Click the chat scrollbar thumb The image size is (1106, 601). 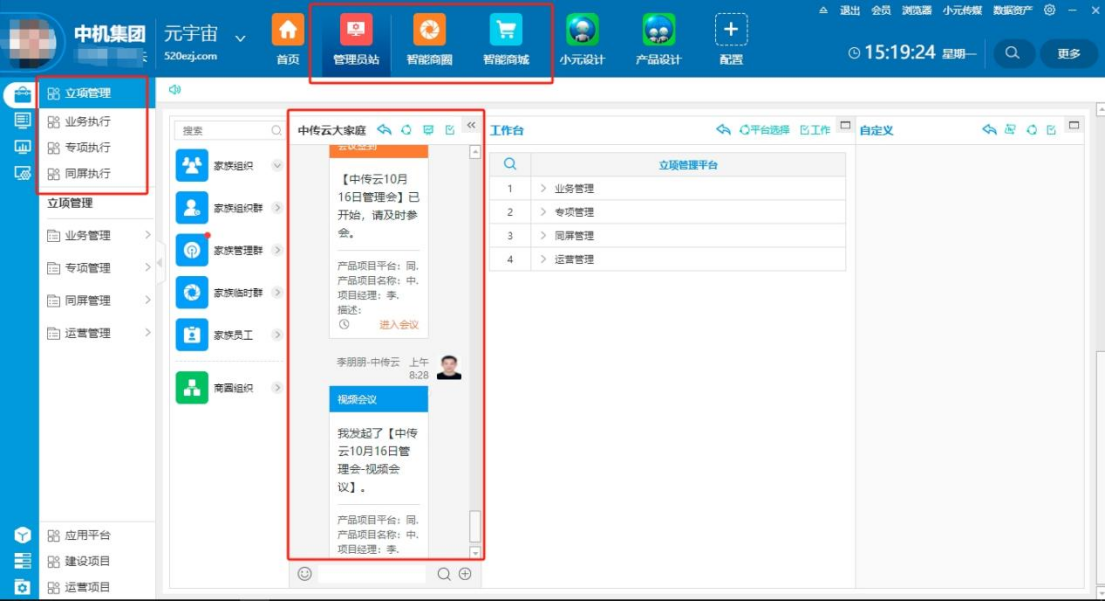475,526
